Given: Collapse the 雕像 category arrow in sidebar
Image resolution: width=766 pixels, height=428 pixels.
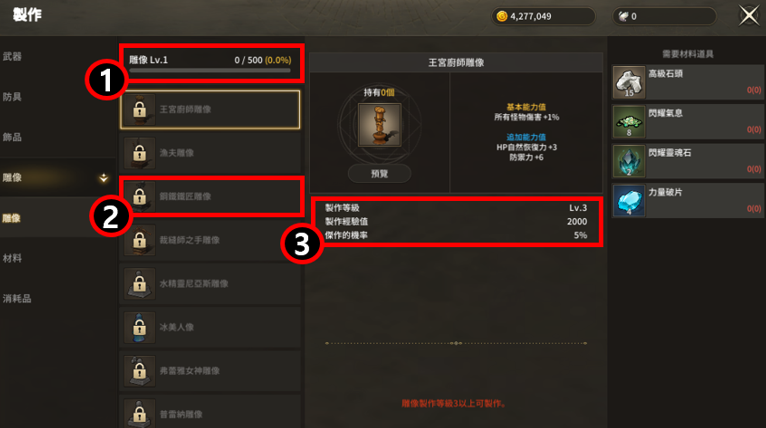Looking at the screenshot, I should click(x=104, y=178).
